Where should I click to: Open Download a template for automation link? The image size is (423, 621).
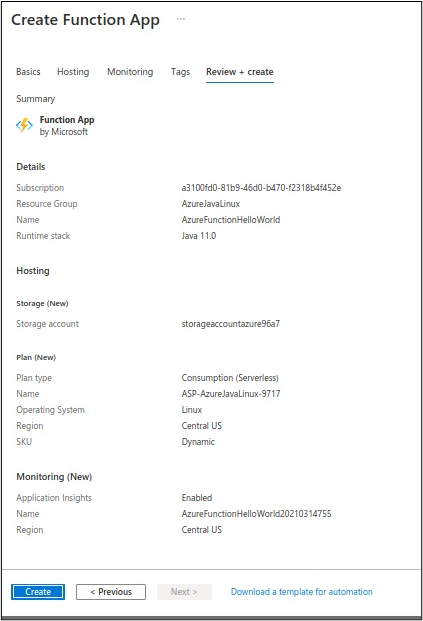tap(301, 592)
